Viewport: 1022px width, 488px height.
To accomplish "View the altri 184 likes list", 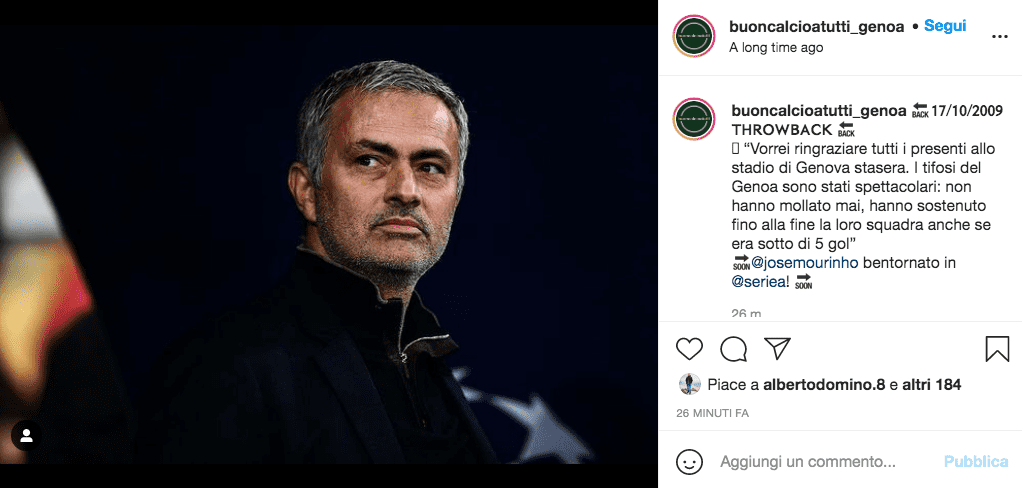I will [x=932, y=384].
